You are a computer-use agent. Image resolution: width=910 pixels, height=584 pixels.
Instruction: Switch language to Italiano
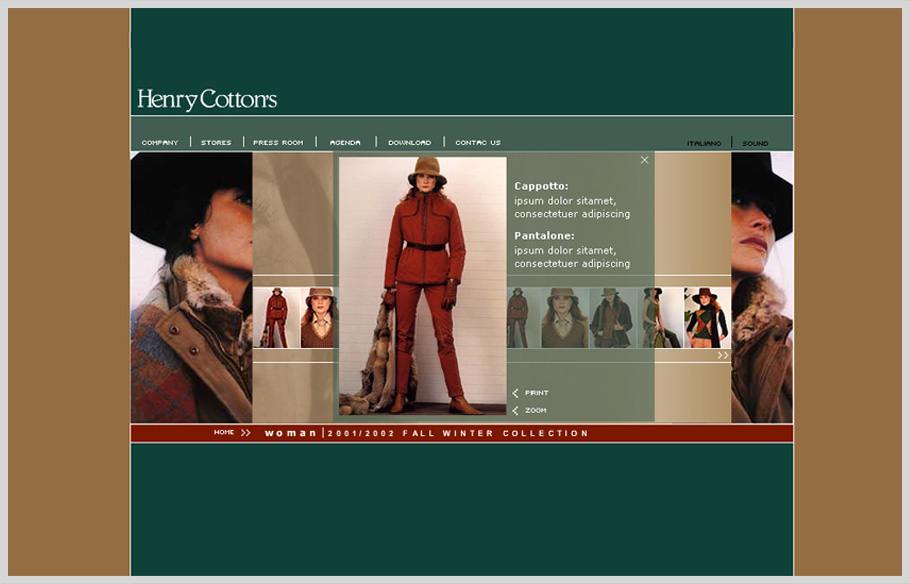pos(704,143)
